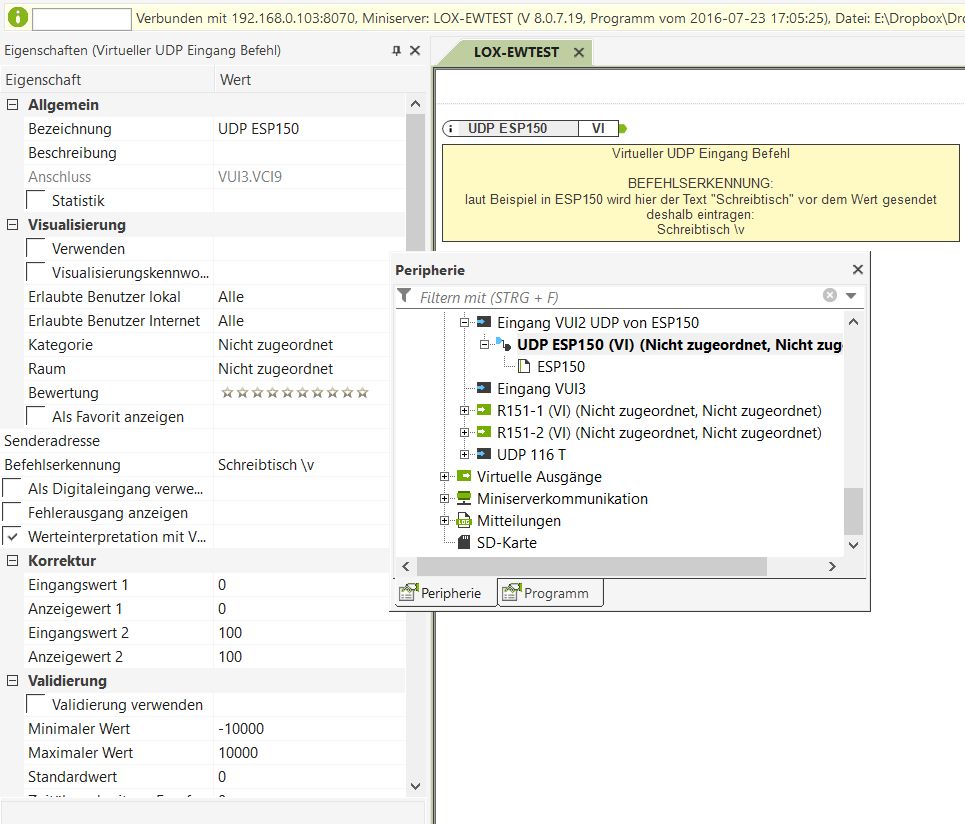Switch to the Programm tab

tap(551, 593)
